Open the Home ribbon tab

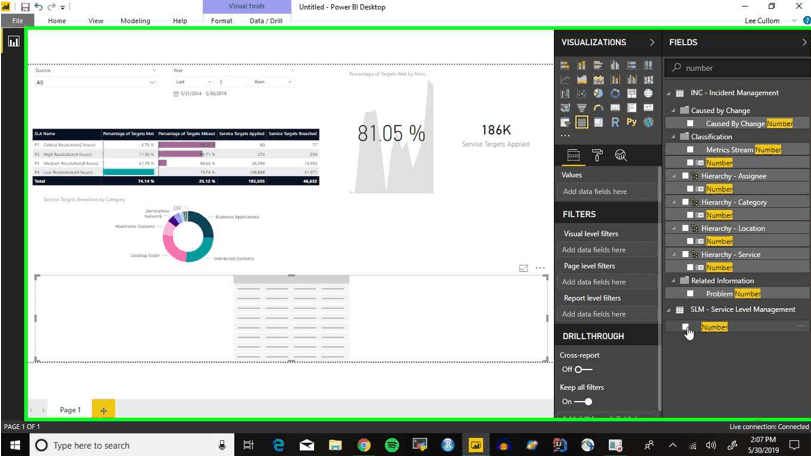point(56,21)
